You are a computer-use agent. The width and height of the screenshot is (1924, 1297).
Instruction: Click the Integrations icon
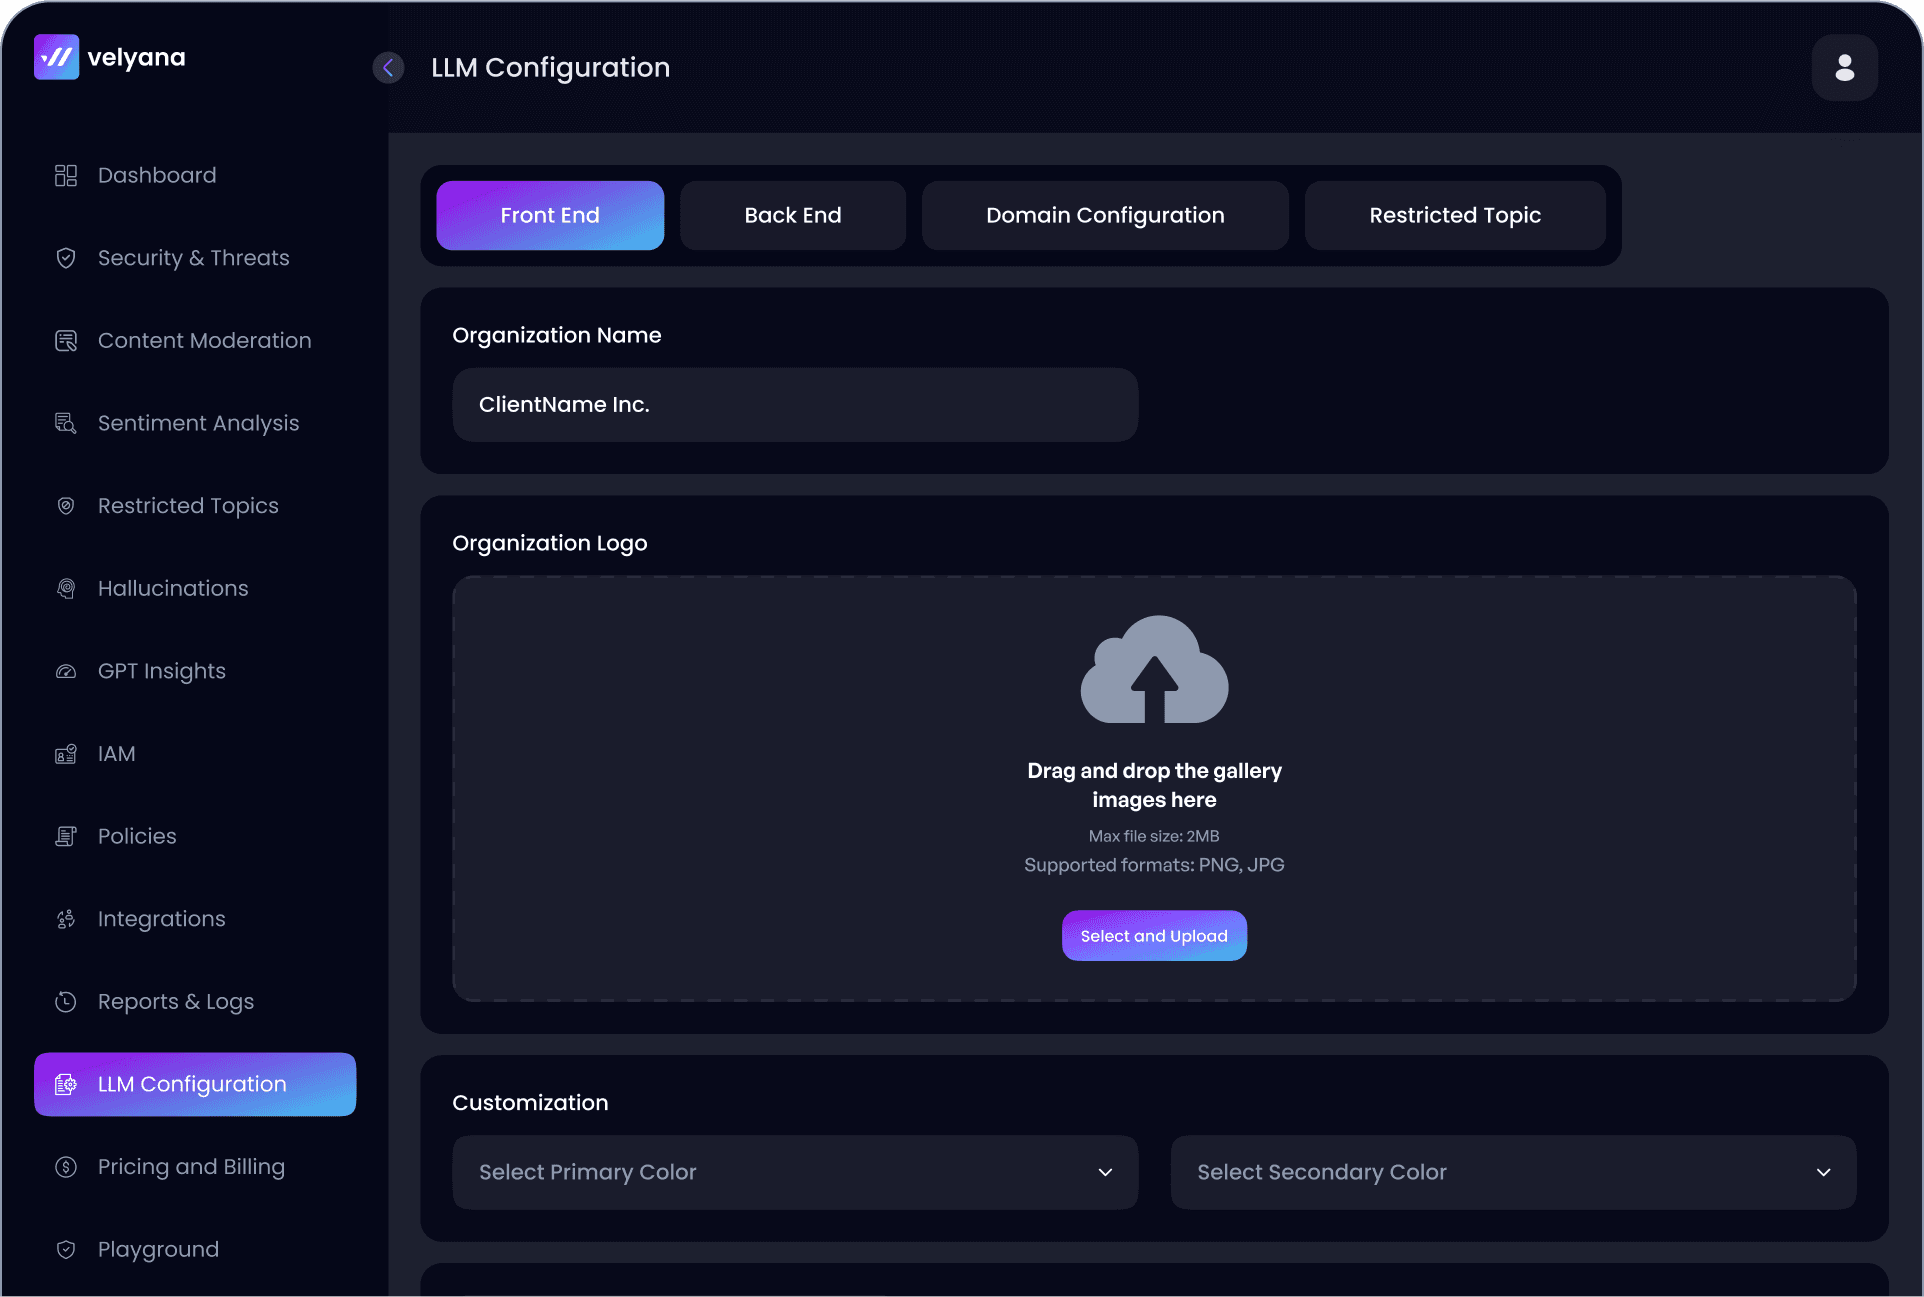[x=66, y=919]
